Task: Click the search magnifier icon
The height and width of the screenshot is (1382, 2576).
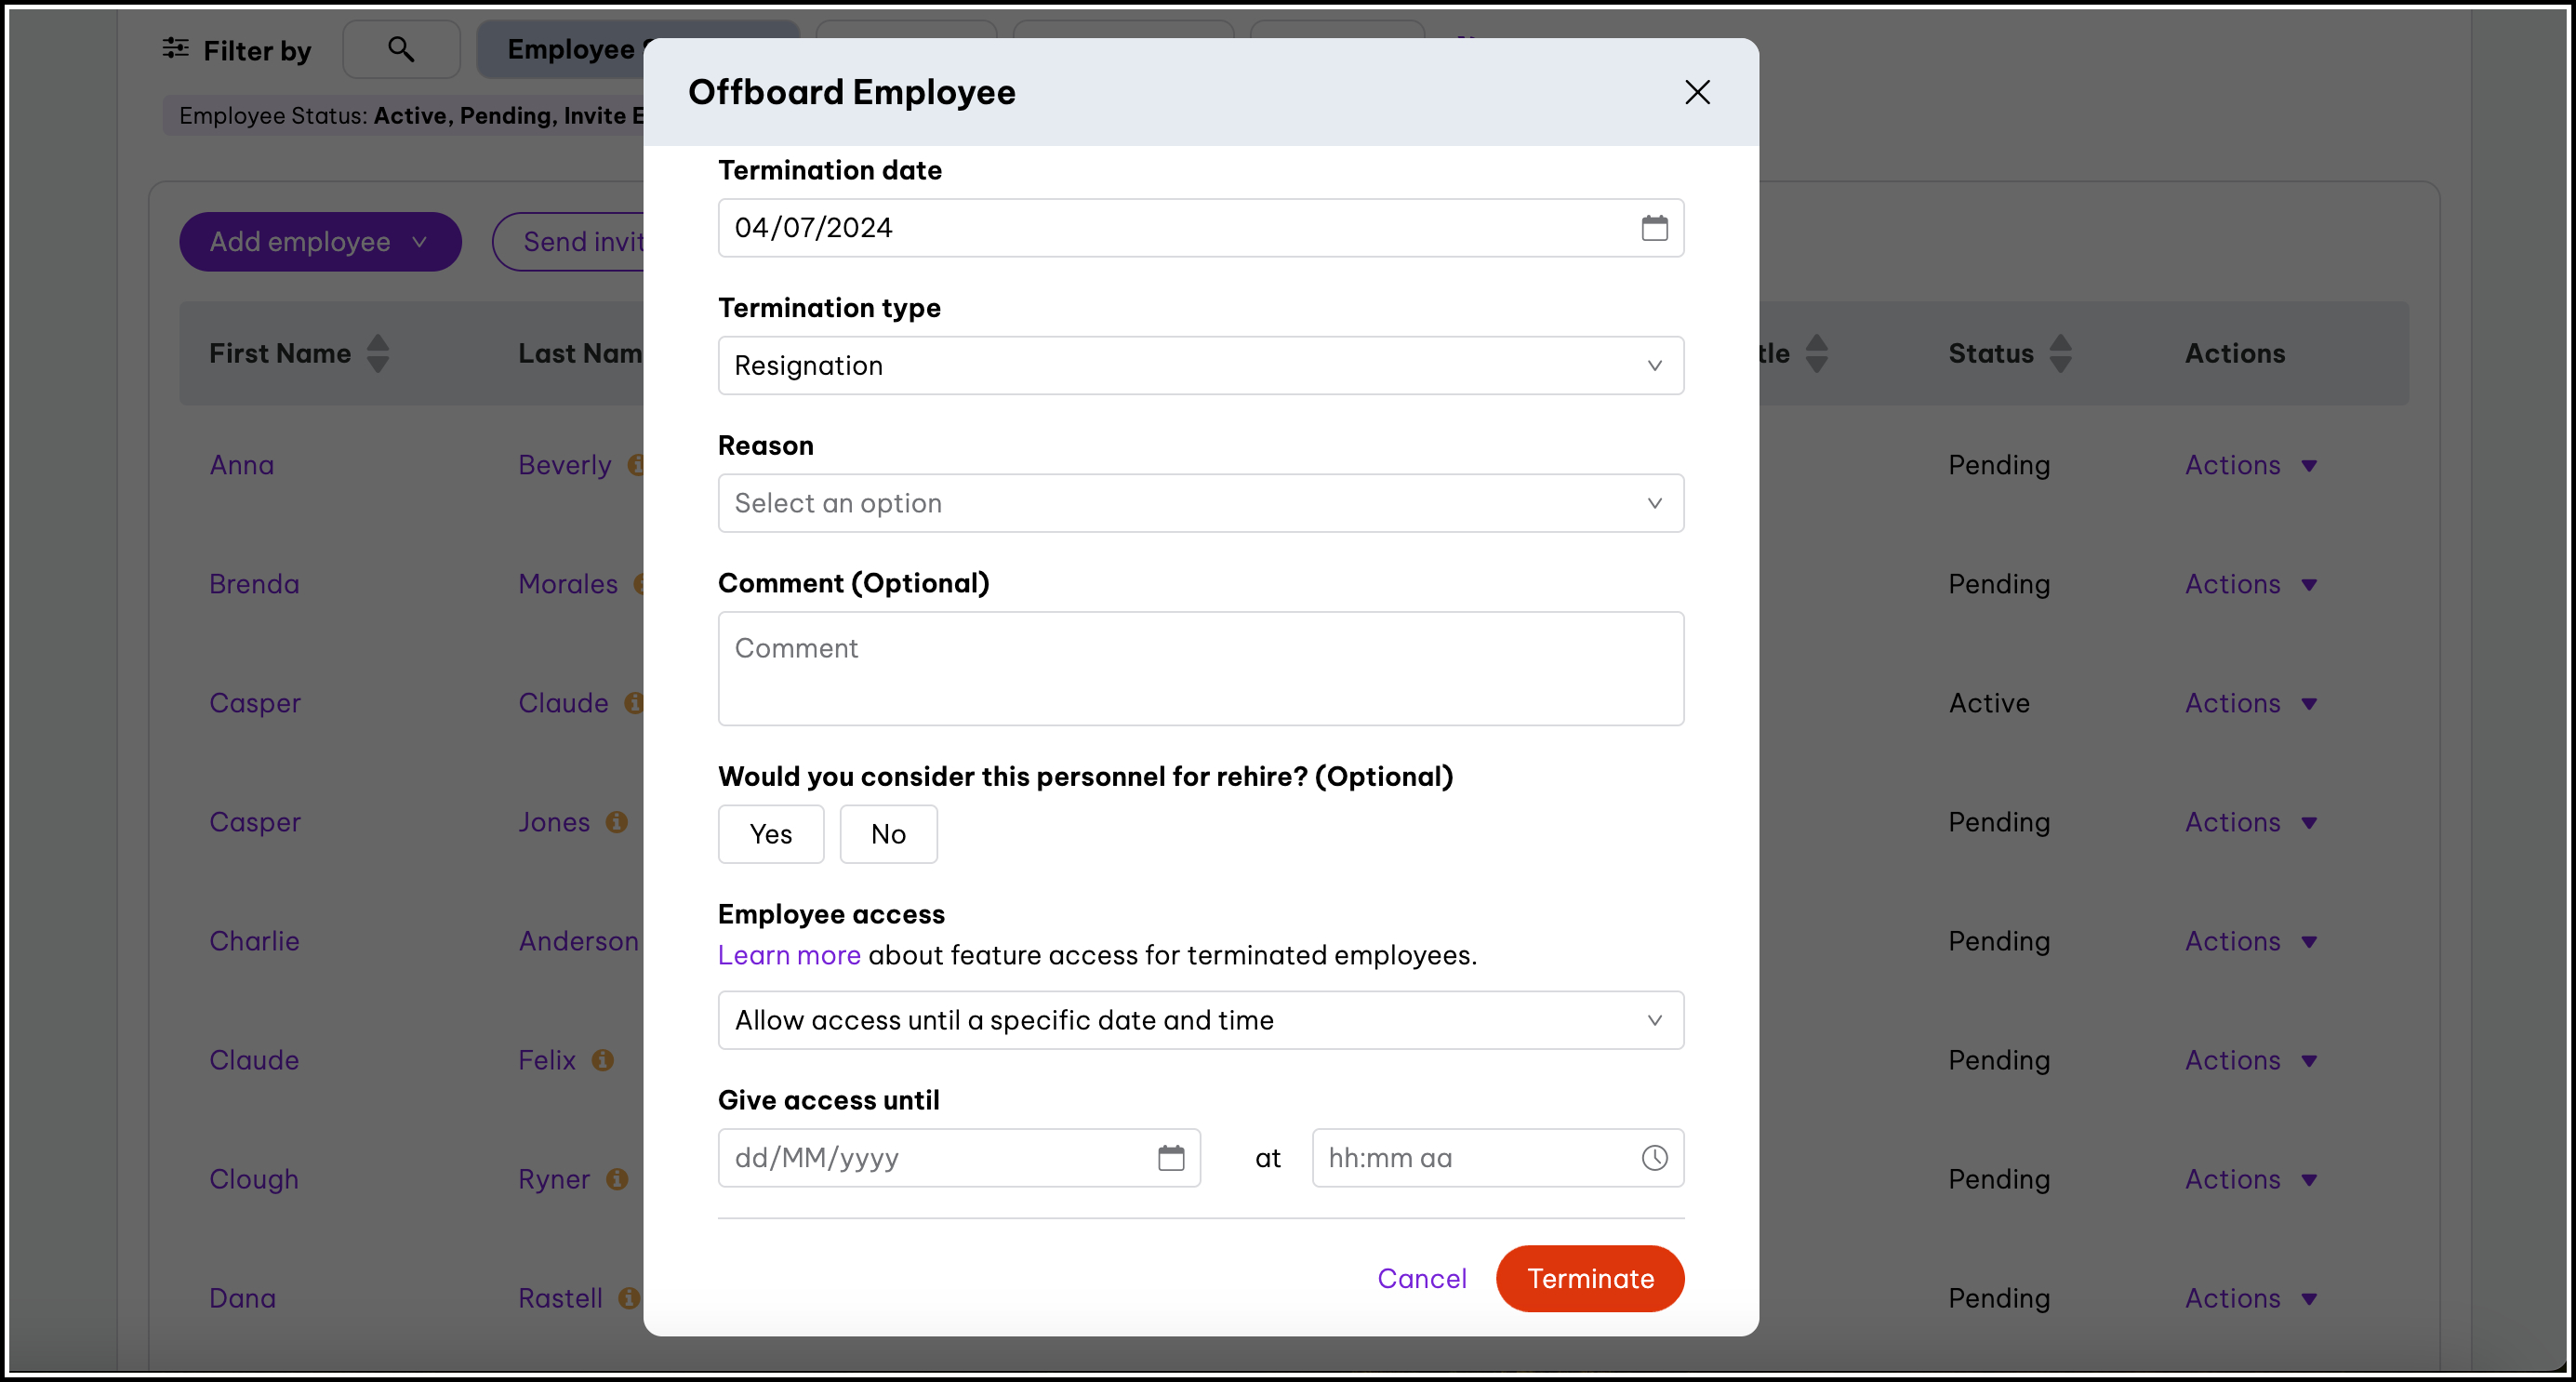Action: tap(401, 49)
